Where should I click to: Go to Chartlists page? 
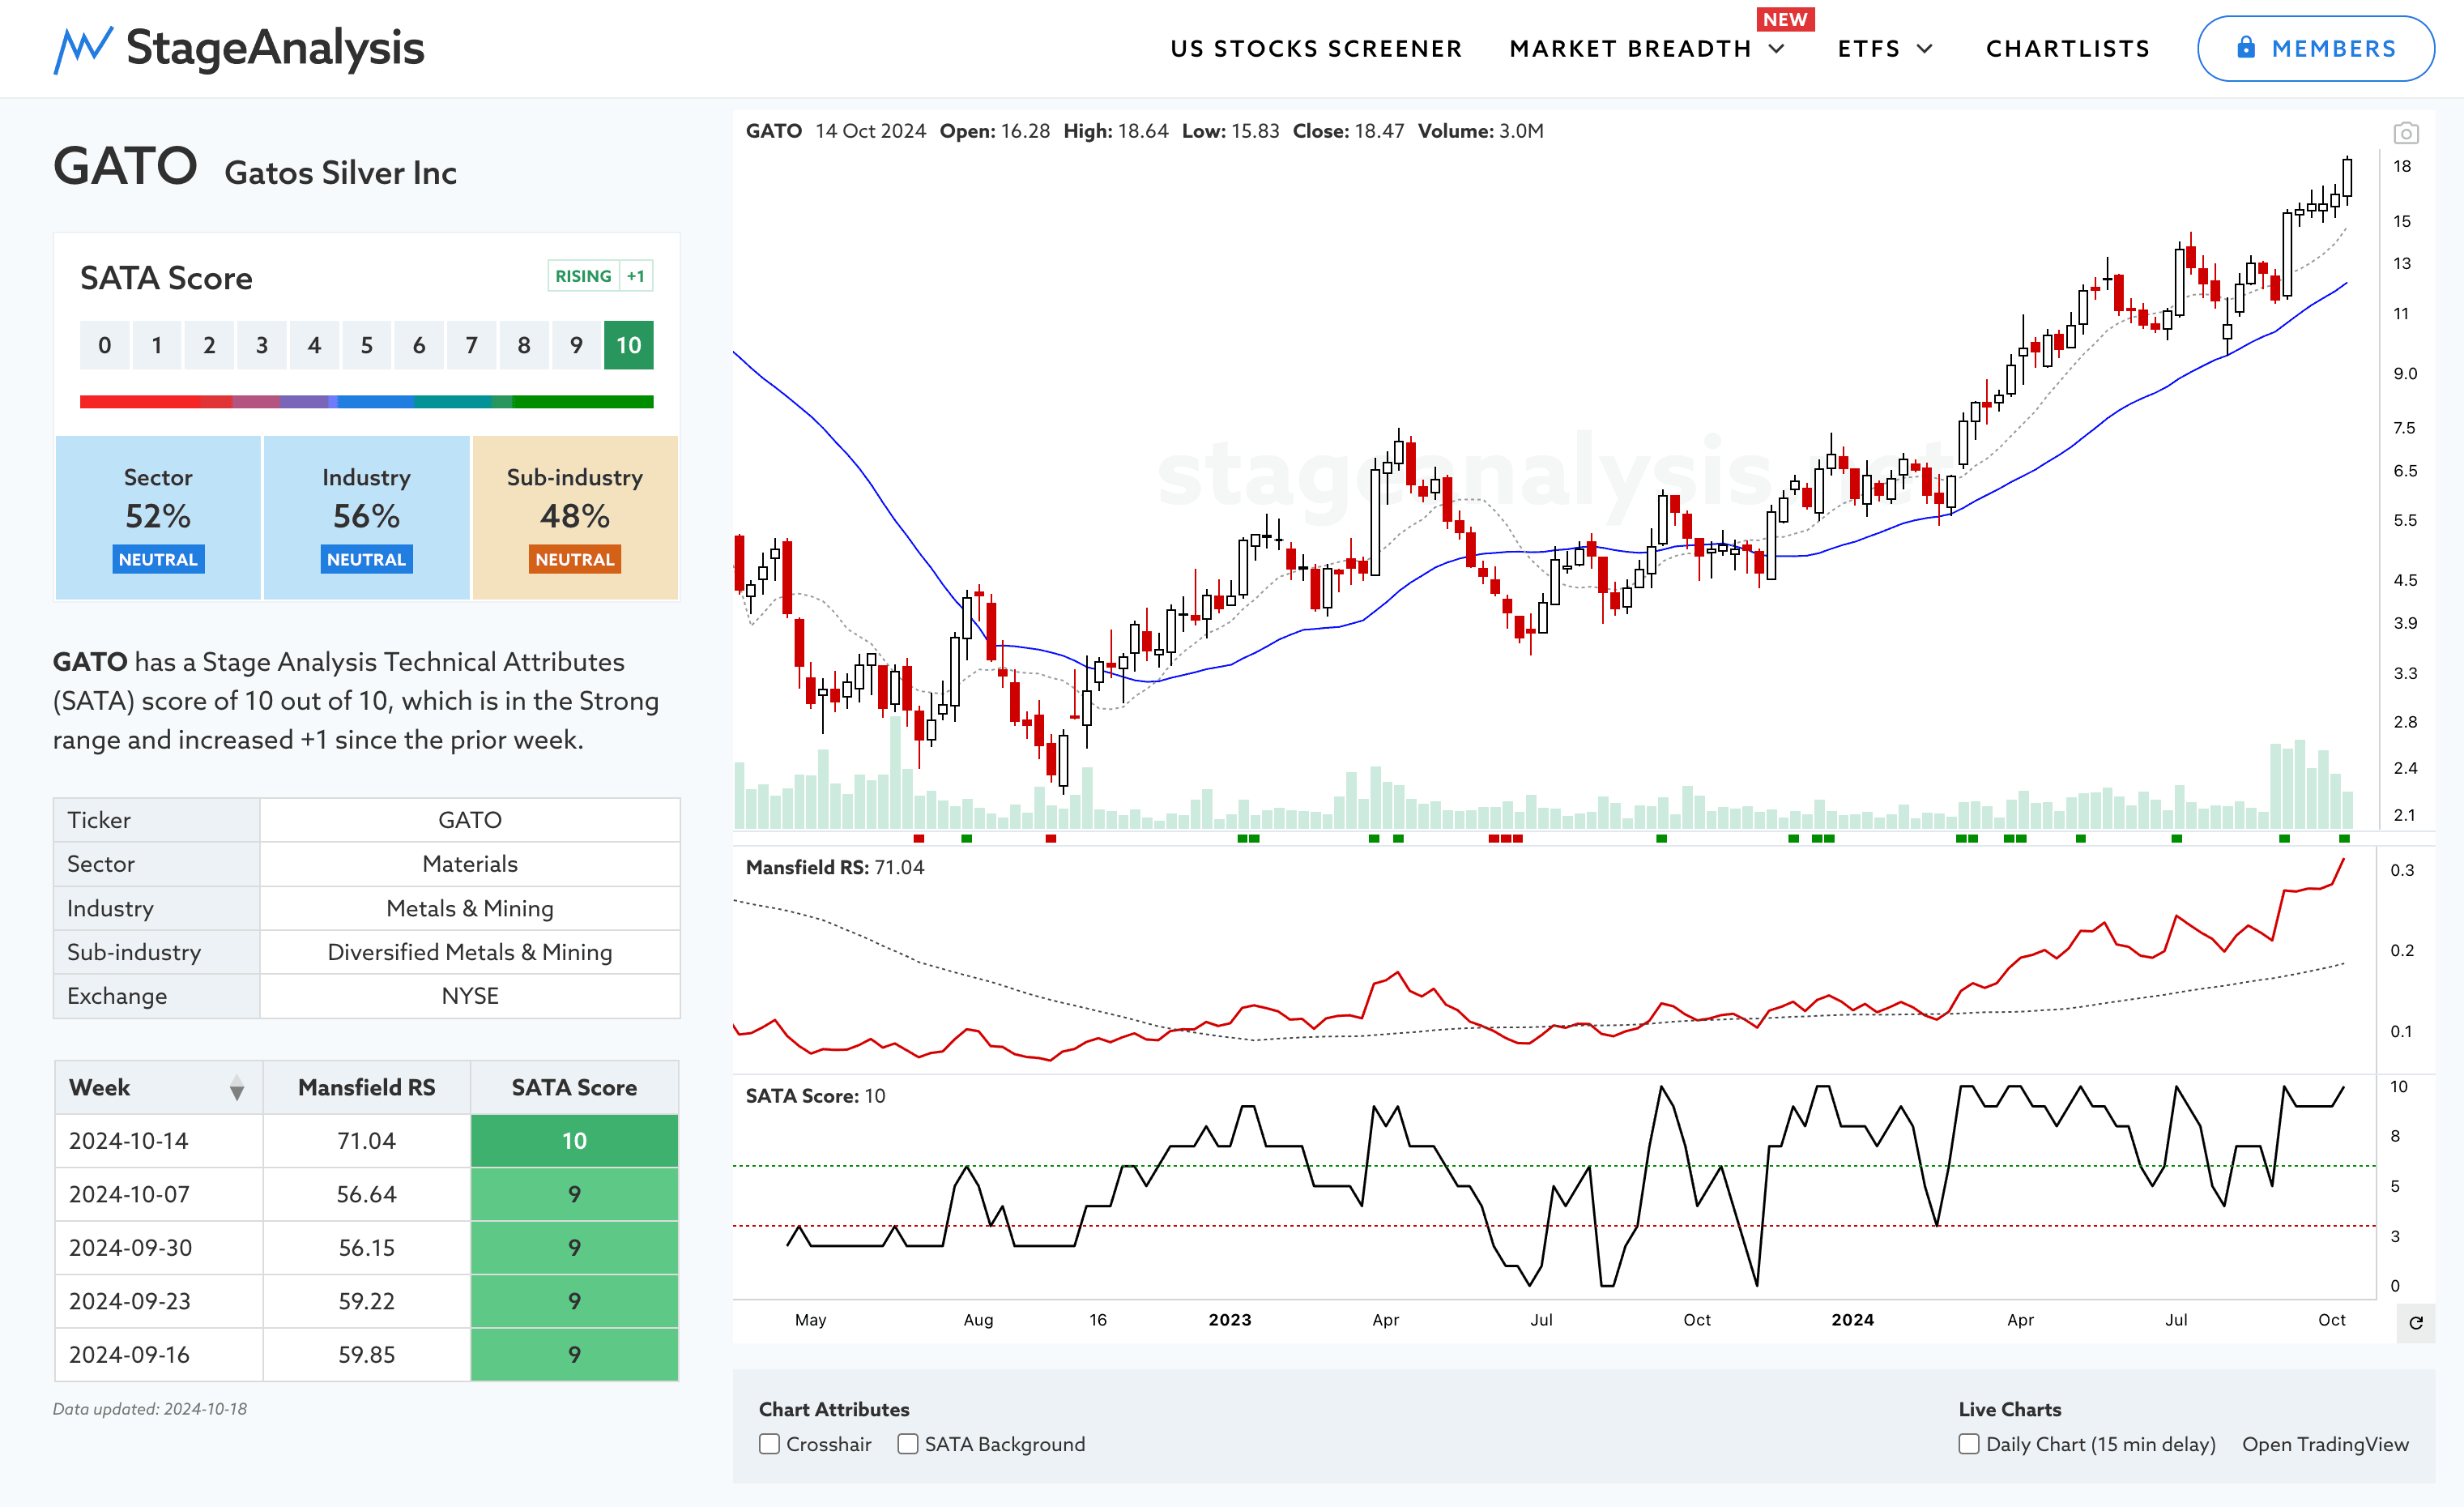click(x=2067, y=48)
